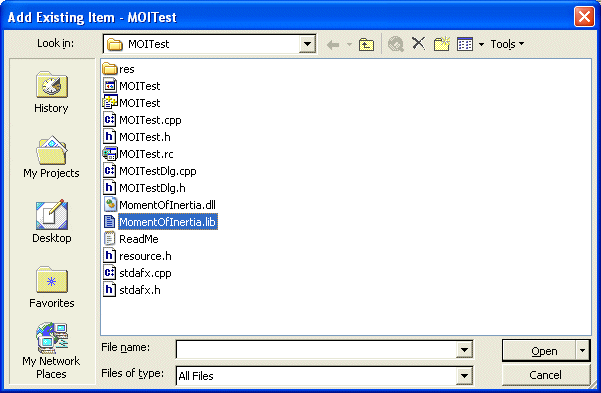
Task: Go to Desktop location
Action: (51, 222)
